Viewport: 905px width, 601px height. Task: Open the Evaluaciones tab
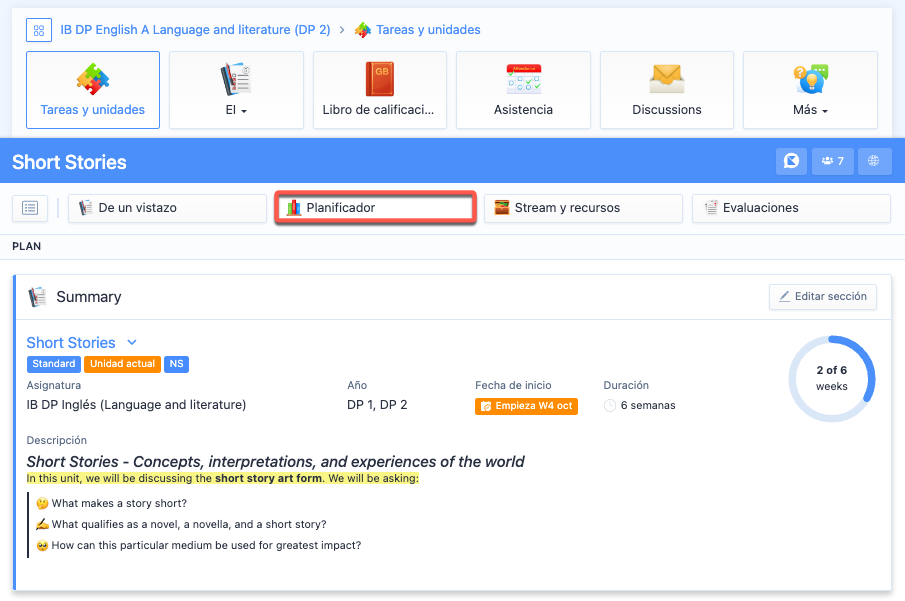pos(790,208)
